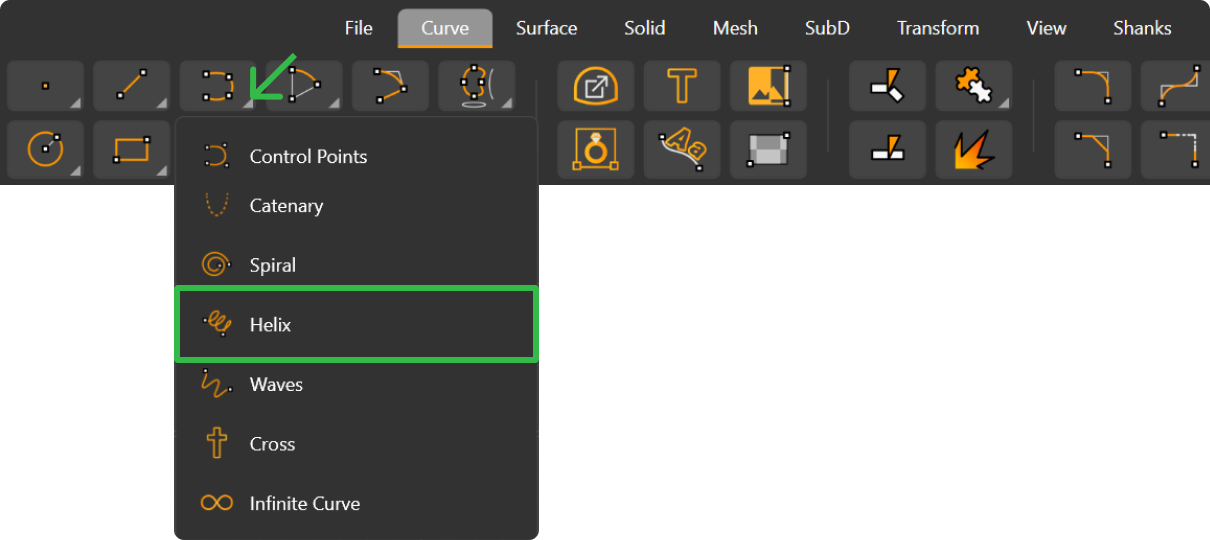
Task: Switch to the Surface tab
Action: [547, 28]
